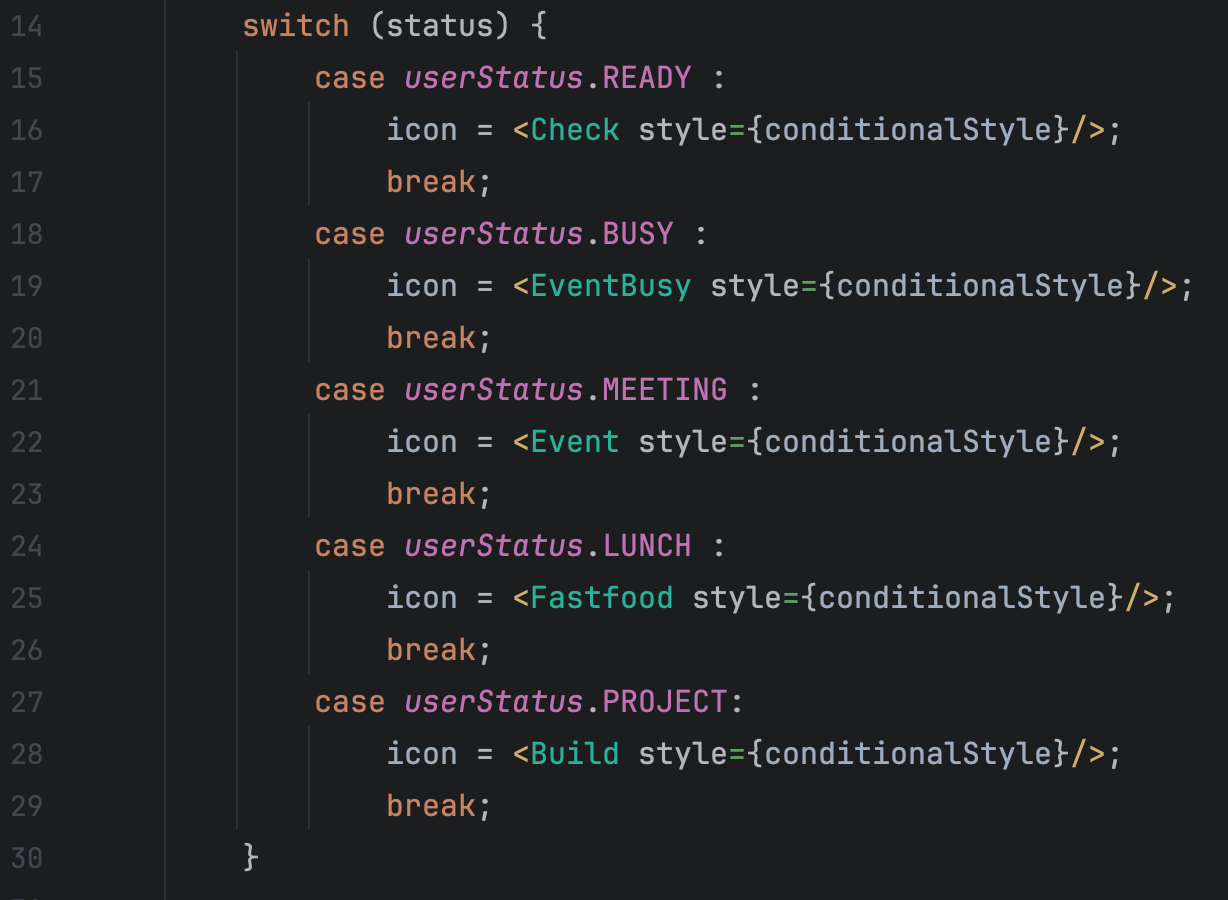Click userStatus on line 15
The height and width of the screenshot is (900, 1228).
(x=494, y=77)
